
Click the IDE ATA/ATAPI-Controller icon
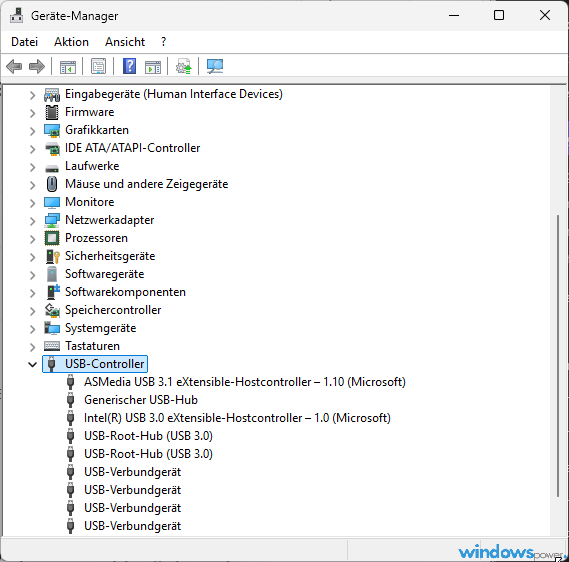(x=52, y=148)
